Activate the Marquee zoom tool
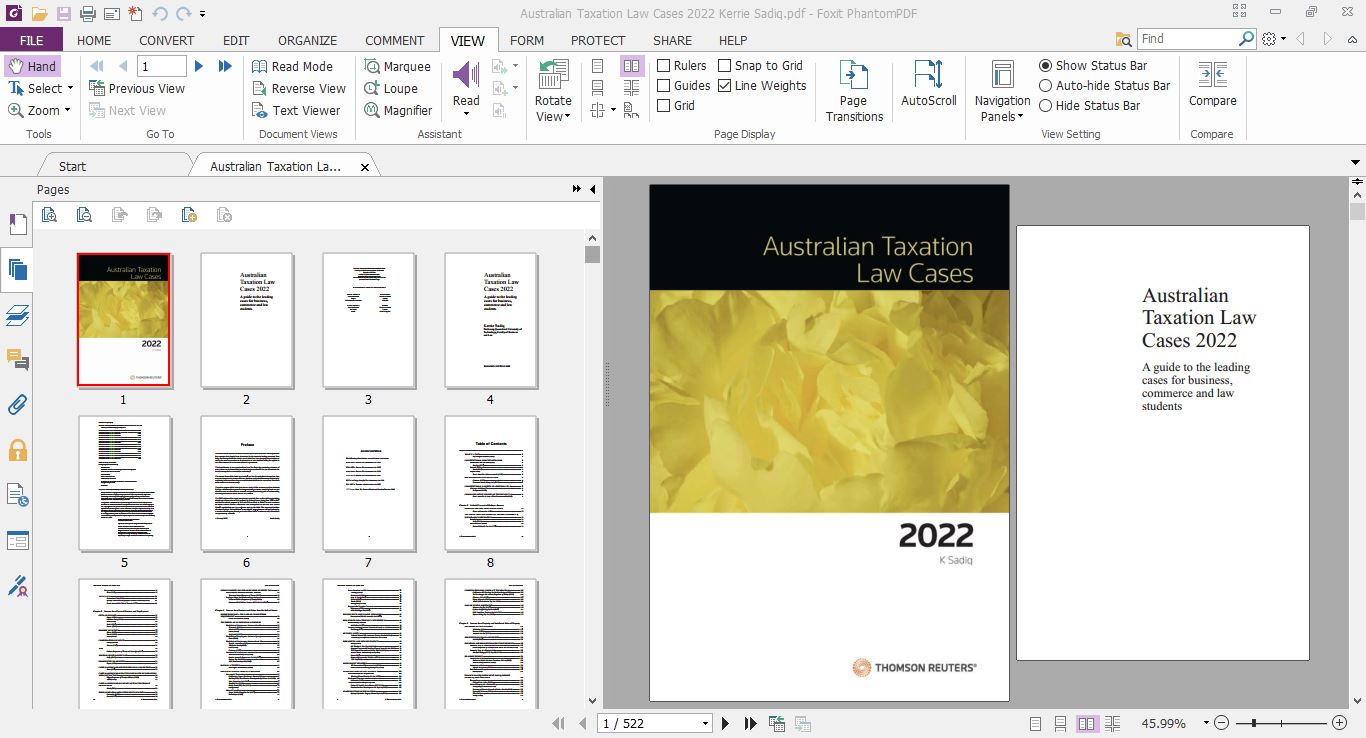This screenshot has height=738, width=1366. tap(398, 66)
